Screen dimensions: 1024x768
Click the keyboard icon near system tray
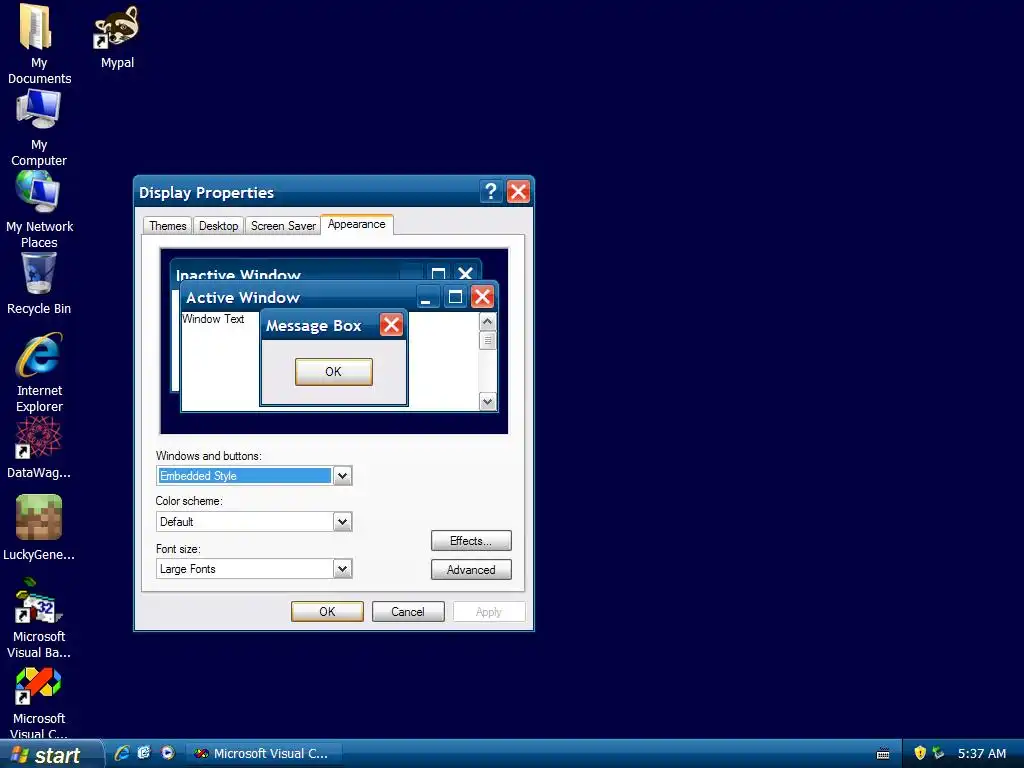883,754
